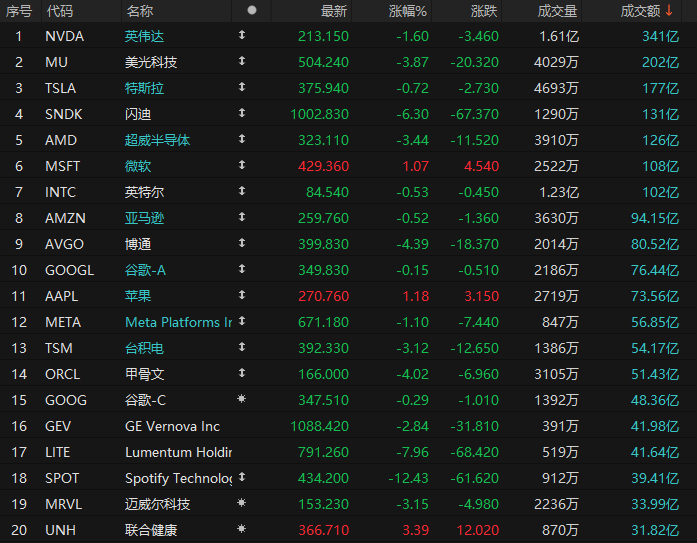Click MSFT latest price 429.360

click(323, 166)
